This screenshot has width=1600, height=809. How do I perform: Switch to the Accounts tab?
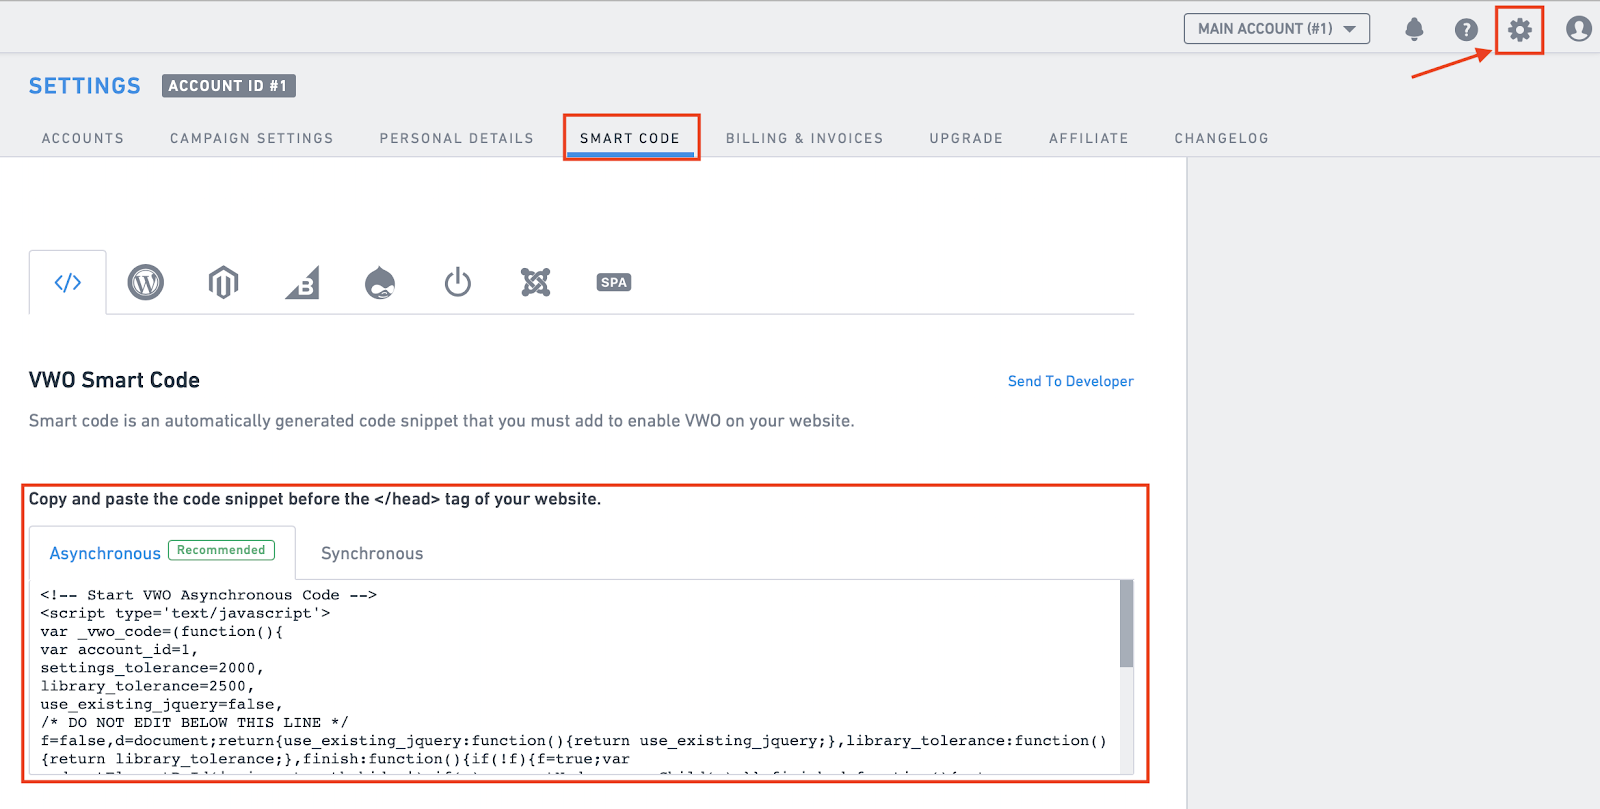[x=83, y=138]
